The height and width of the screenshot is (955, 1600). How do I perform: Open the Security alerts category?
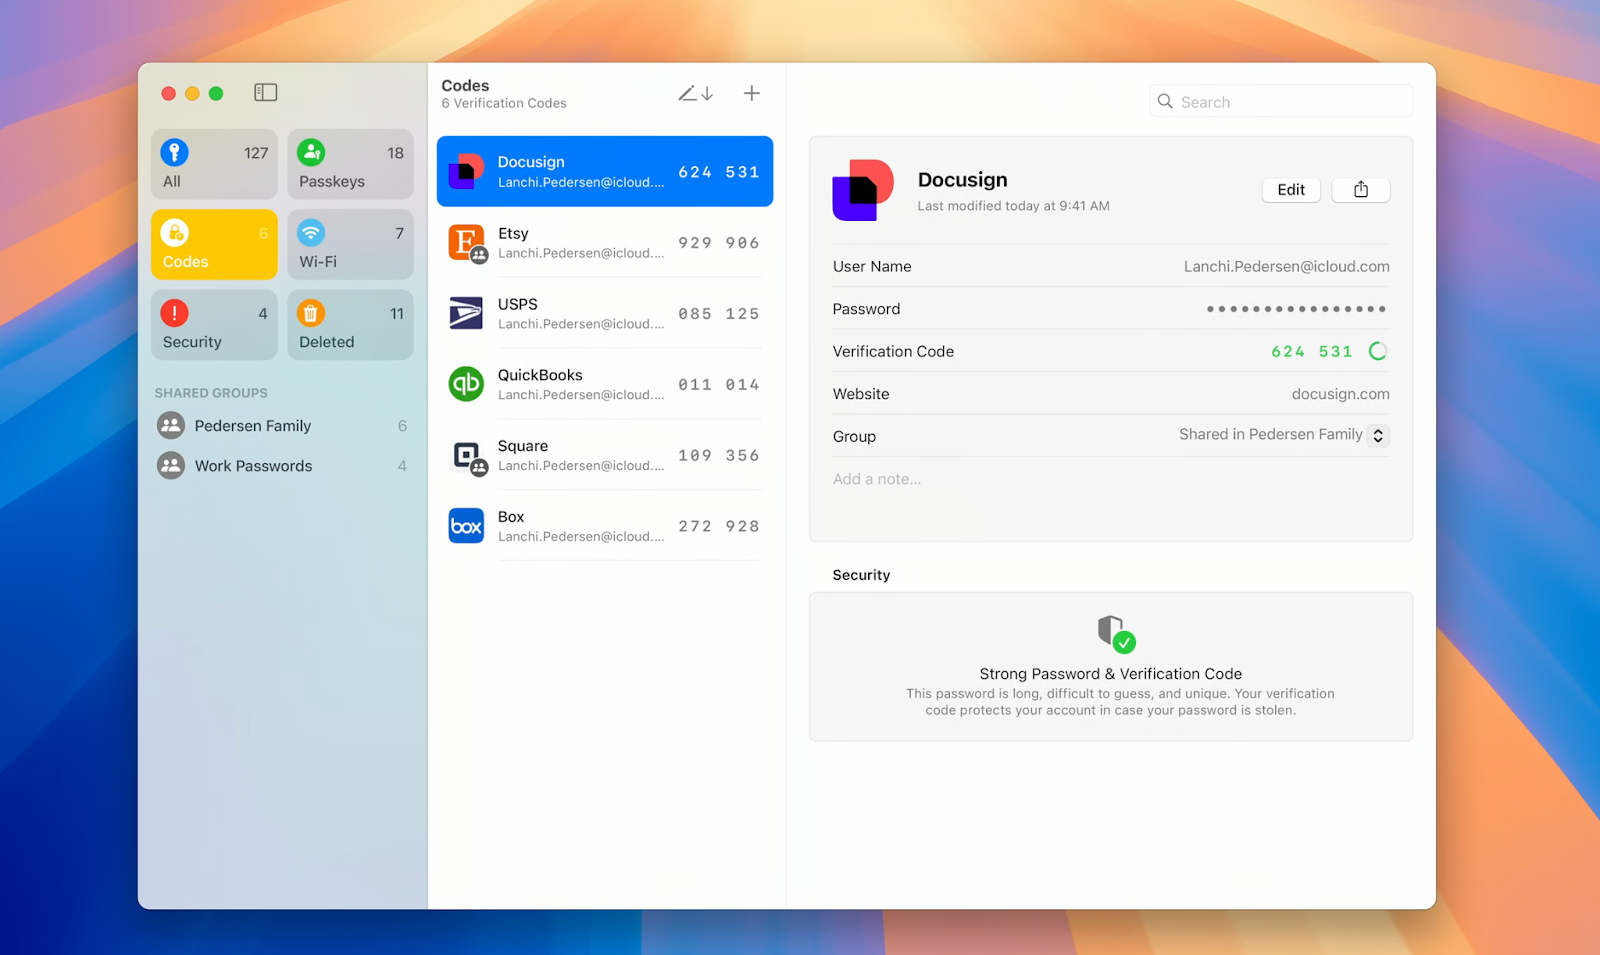[x=214, y=324]
